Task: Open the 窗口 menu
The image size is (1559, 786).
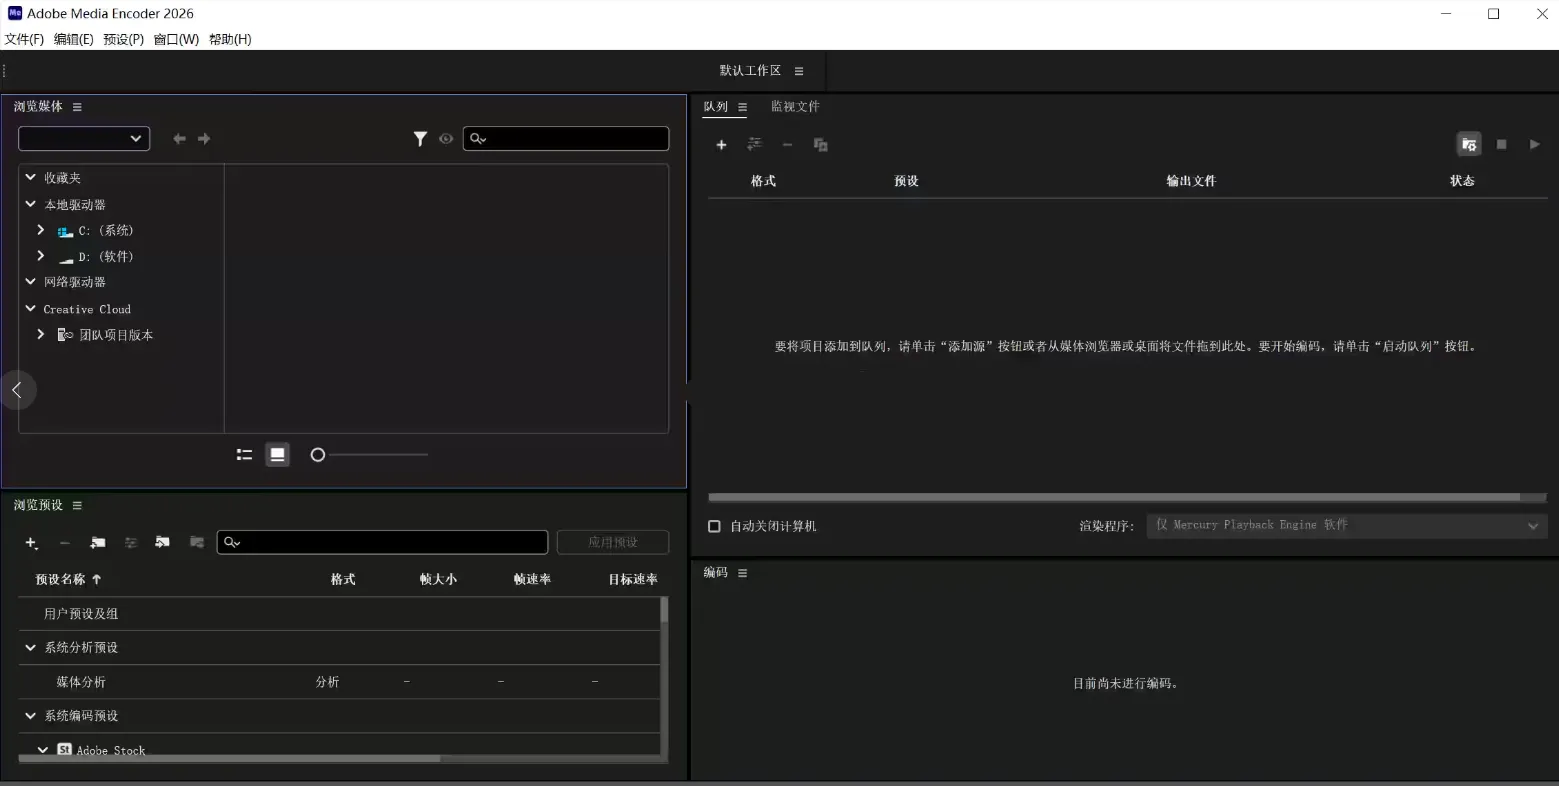Action: point(175,39)
